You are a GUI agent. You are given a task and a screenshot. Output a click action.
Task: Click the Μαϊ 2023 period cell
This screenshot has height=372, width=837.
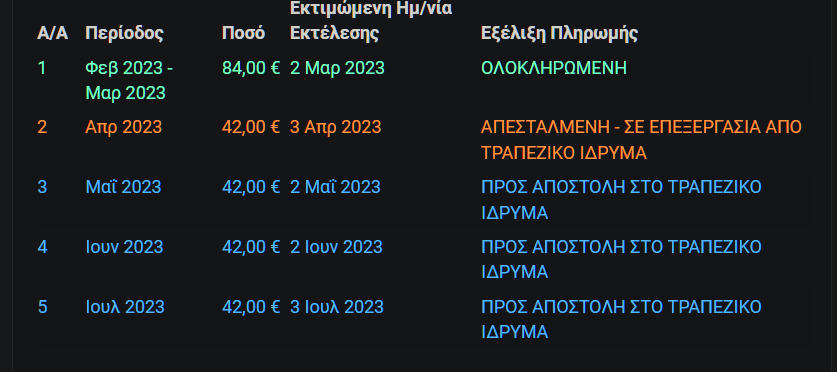123,187
